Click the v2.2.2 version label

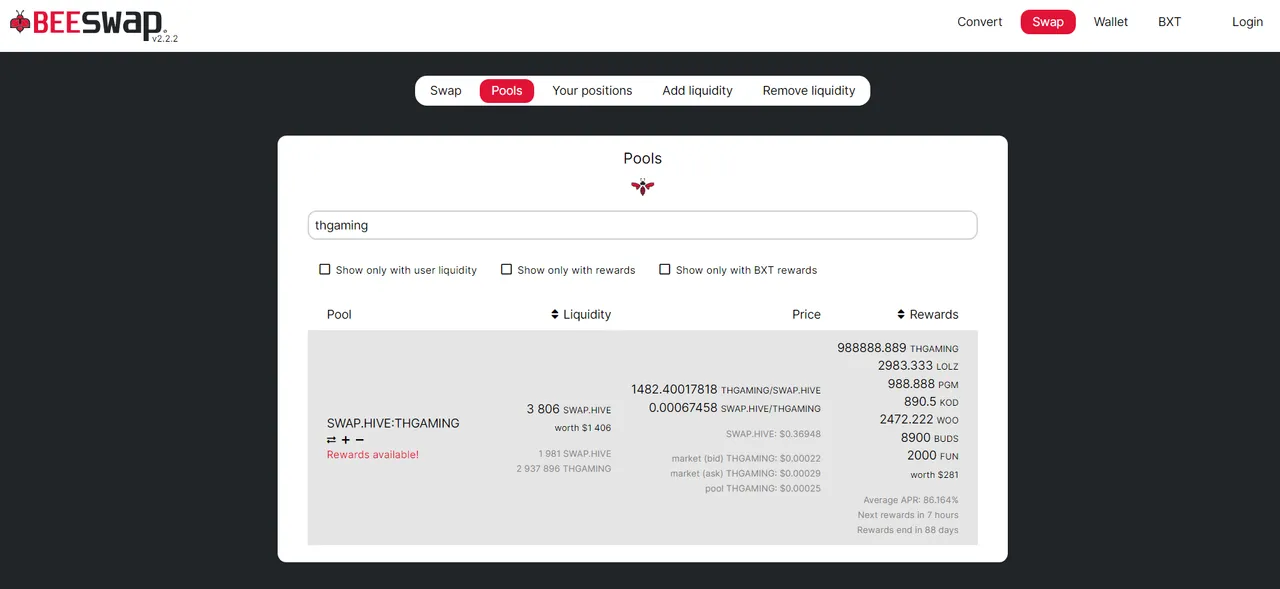point(165,39)
